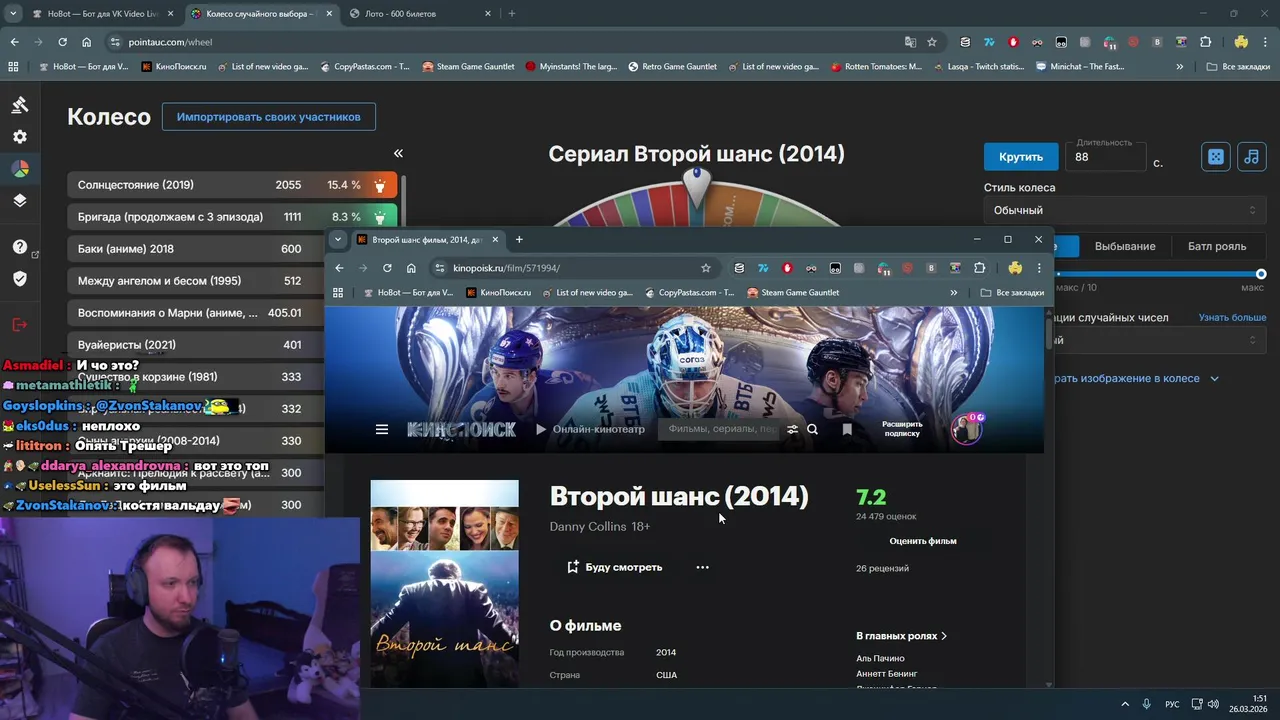Click the Второй шанс movie poster

444,583
